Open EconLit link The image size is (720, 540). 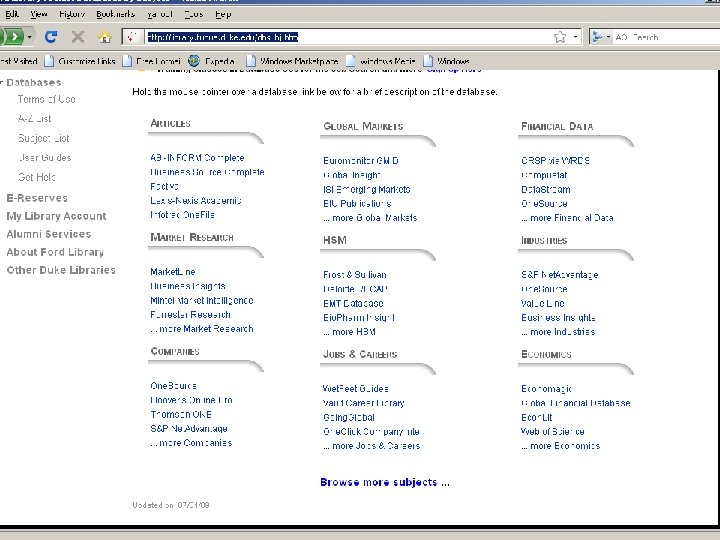click(x=537, y=417)
